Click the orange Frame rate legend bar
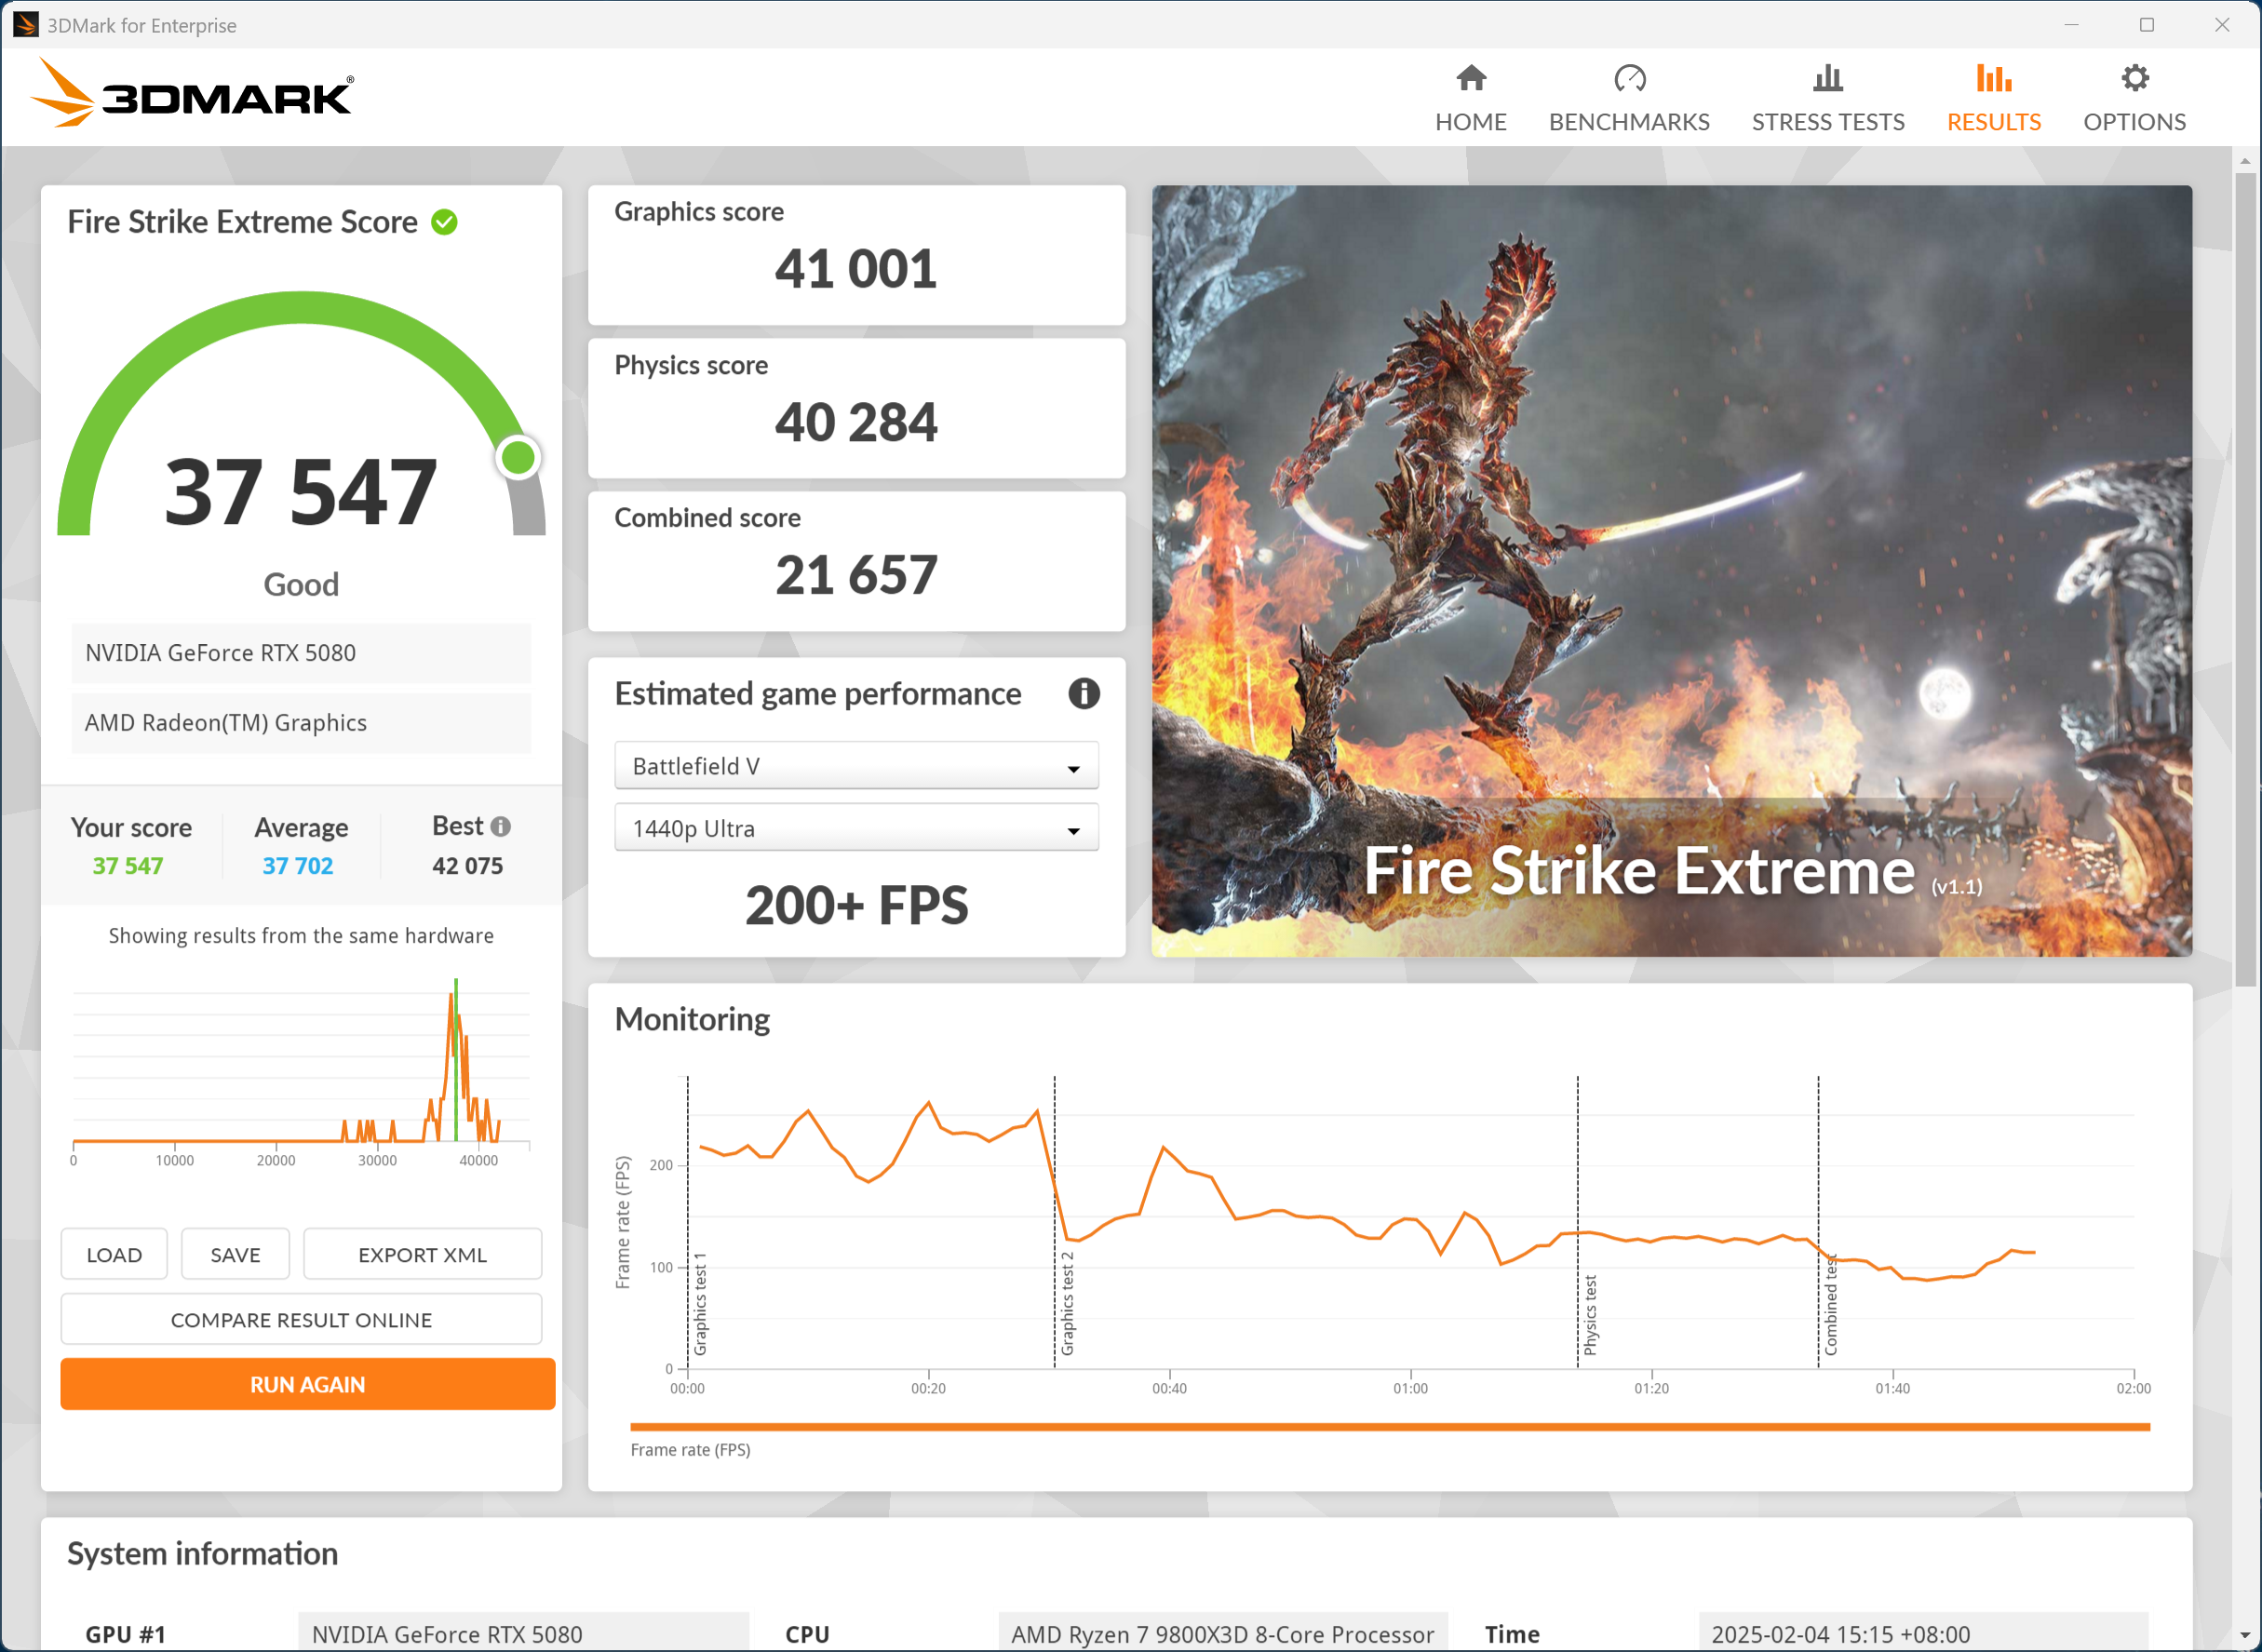 [x=1389, y=1427]
